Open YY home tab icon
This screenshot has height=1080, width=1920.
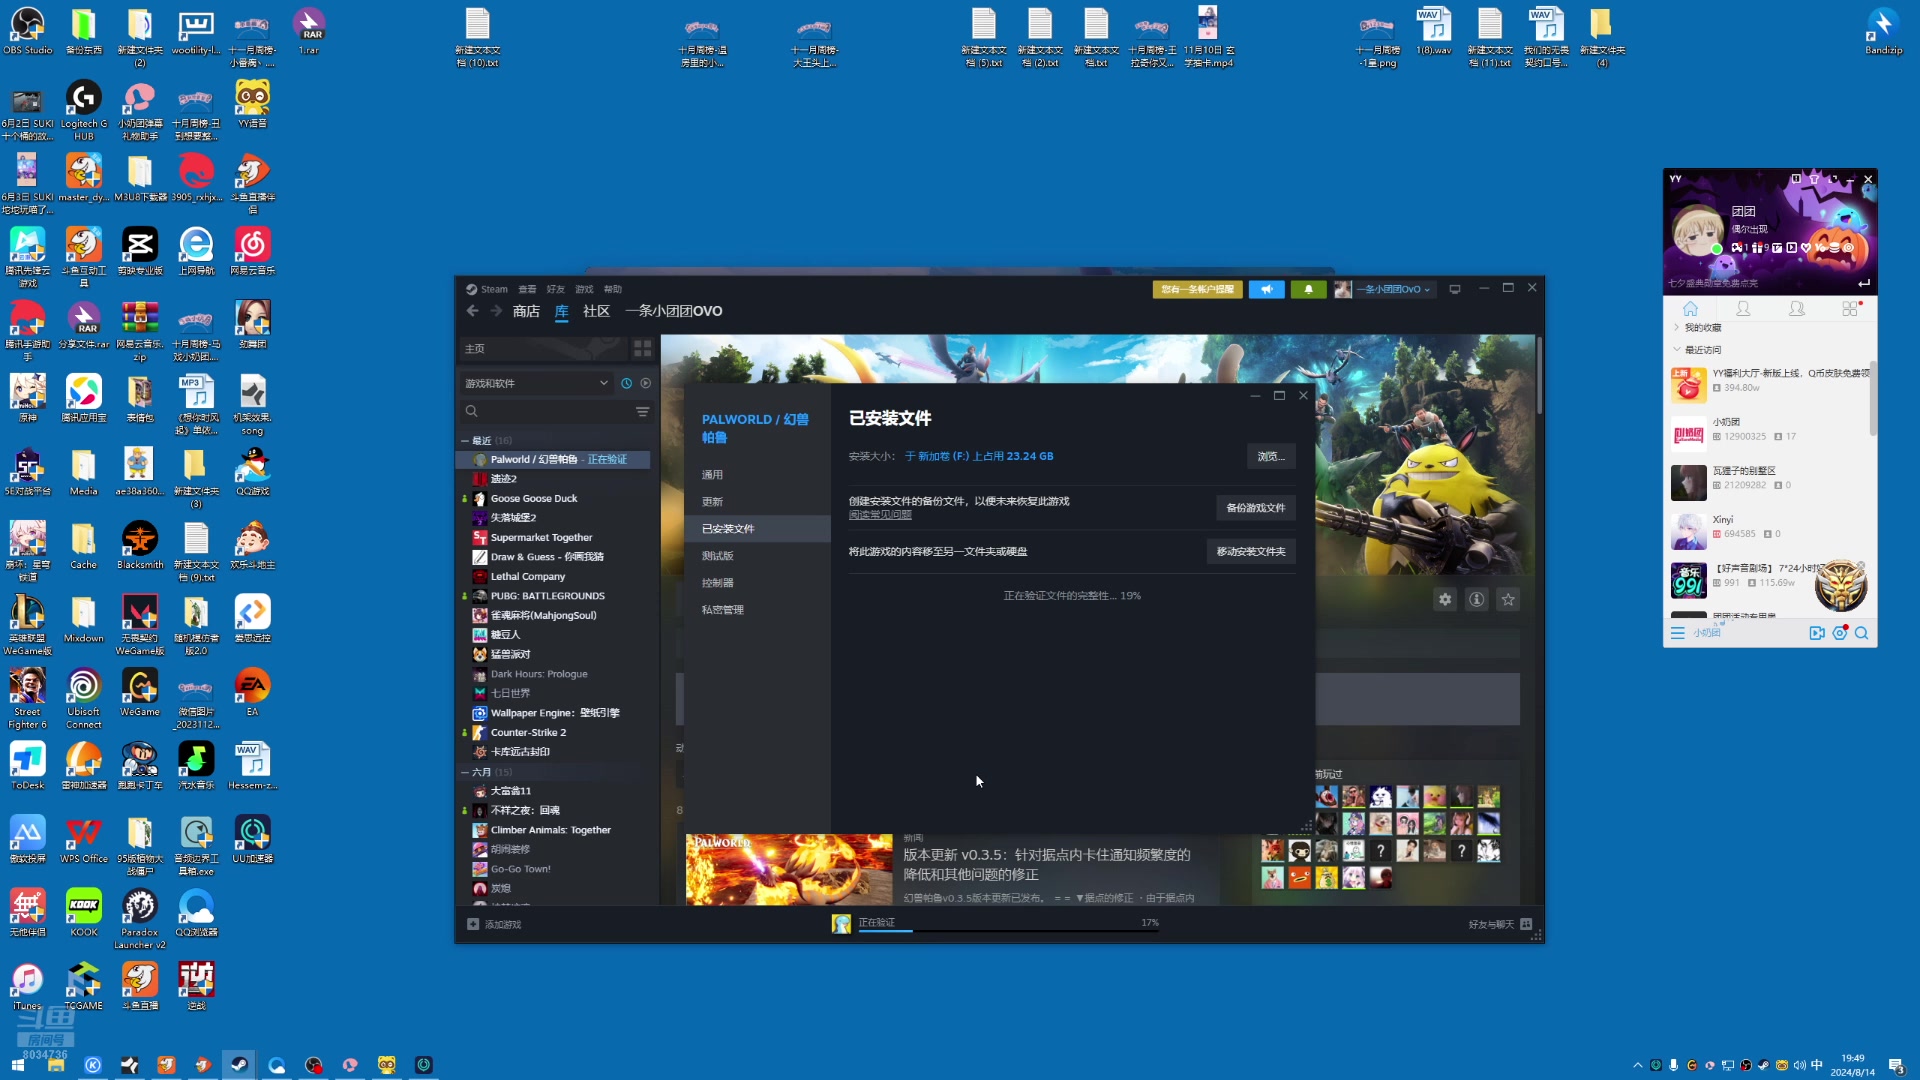pyautogui.click(x=1690, y=308)
